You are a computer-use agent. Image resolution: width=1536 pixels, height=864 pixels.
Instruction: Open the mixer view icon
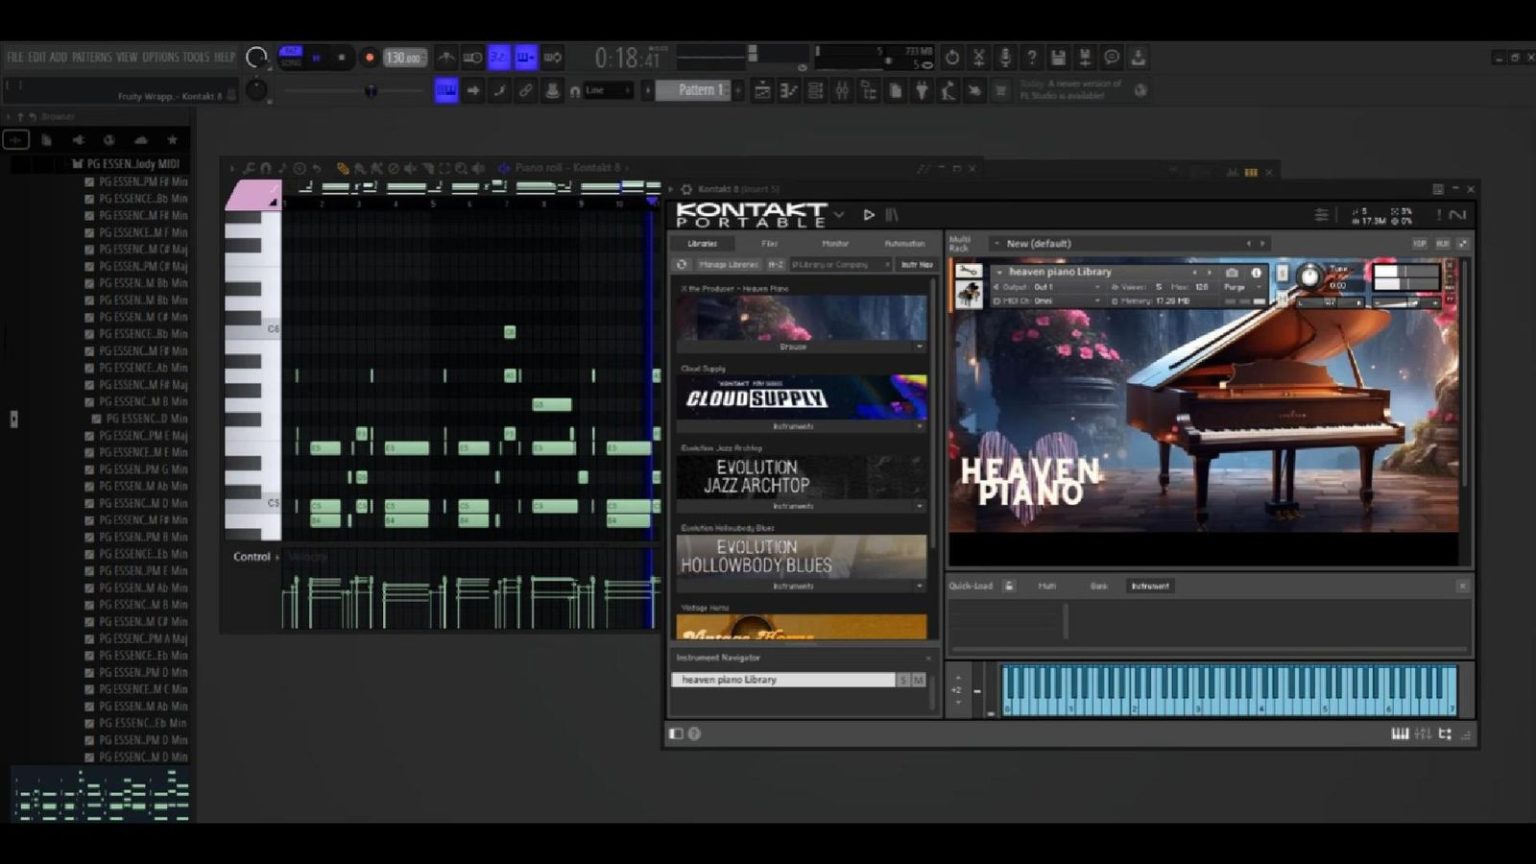tap(842, 91)
